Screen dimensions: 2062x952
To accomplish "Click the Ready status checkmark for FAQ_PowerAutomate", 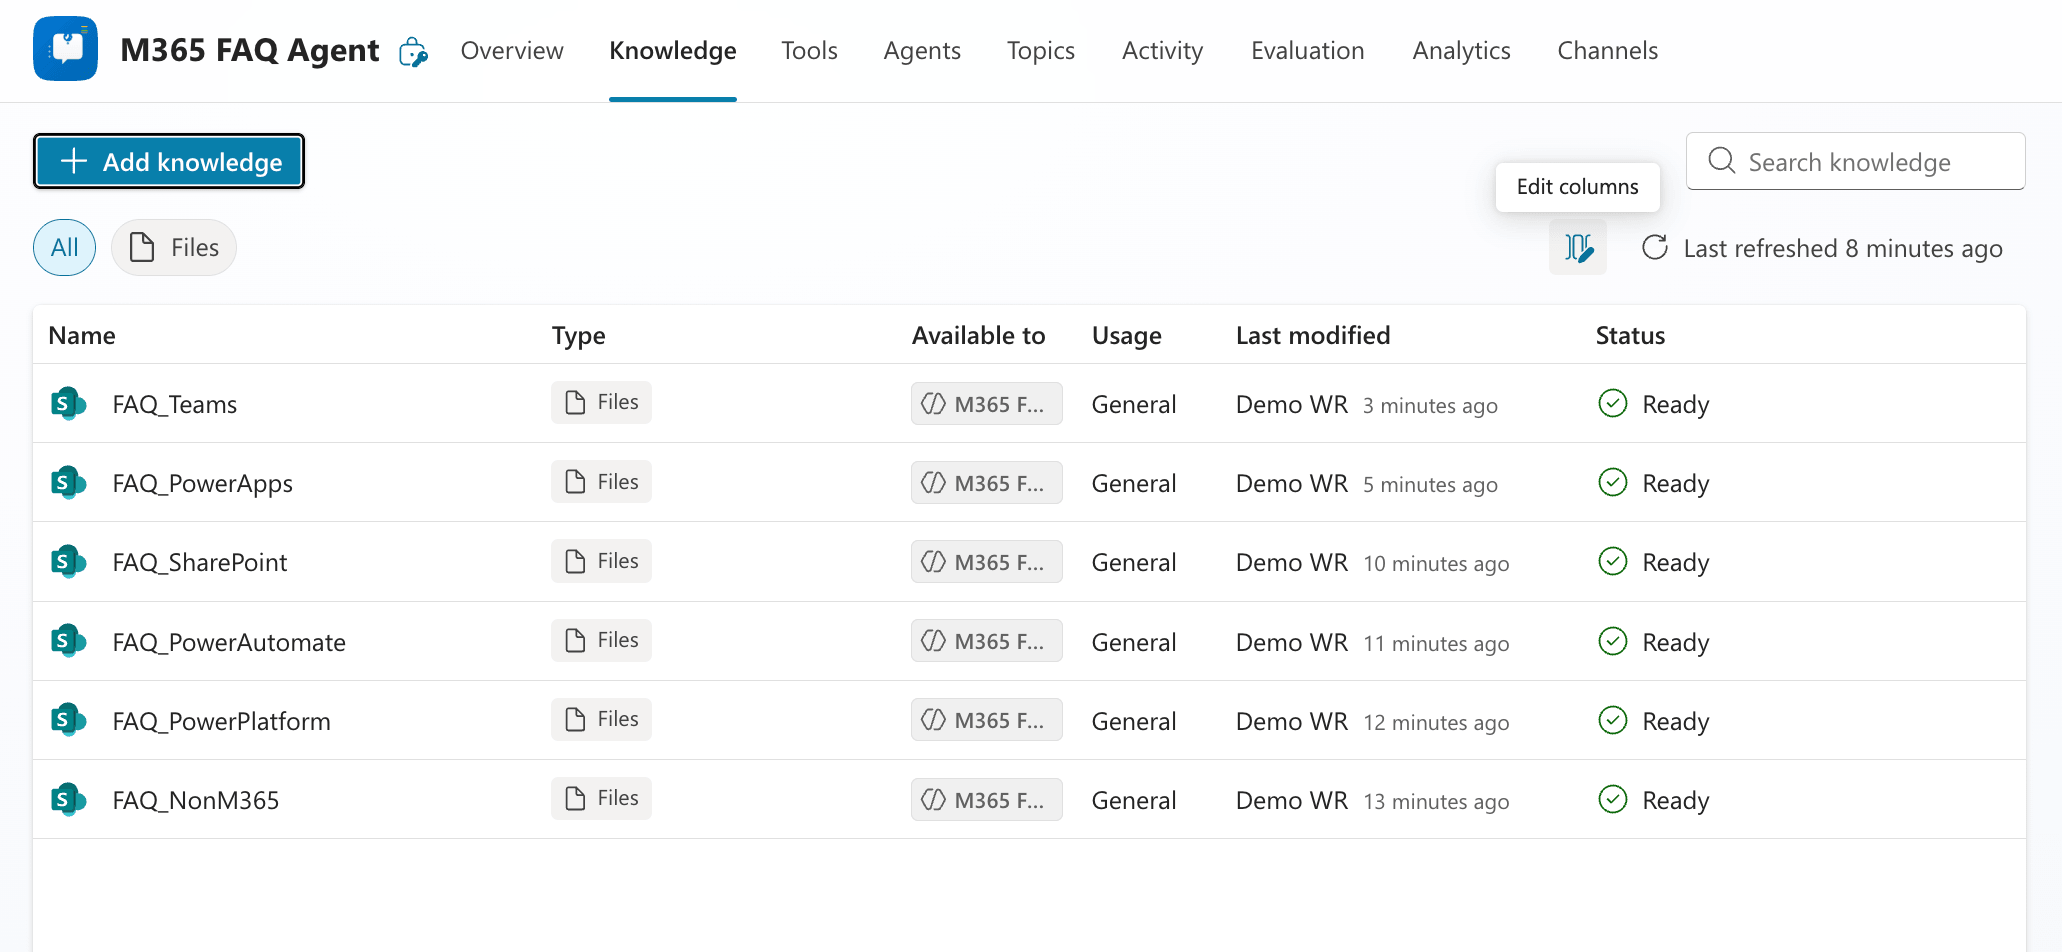I will [x=1613, y=640].
